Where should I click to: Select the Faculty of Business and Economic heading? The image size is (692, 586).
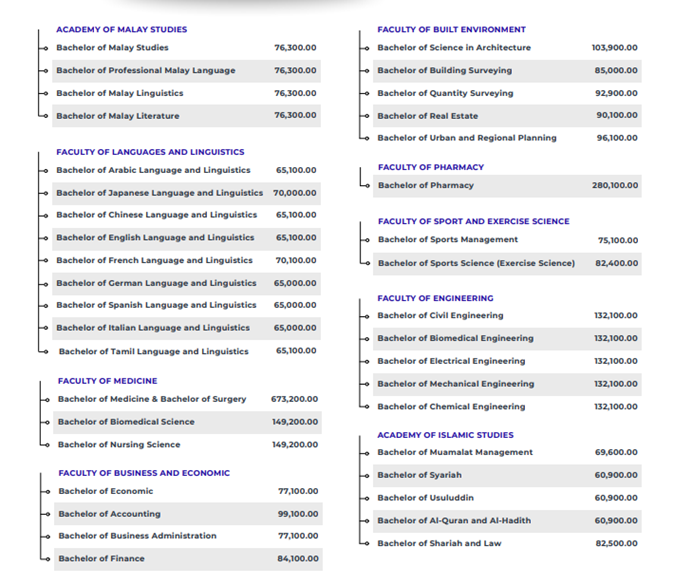click(x=144, y=473)
